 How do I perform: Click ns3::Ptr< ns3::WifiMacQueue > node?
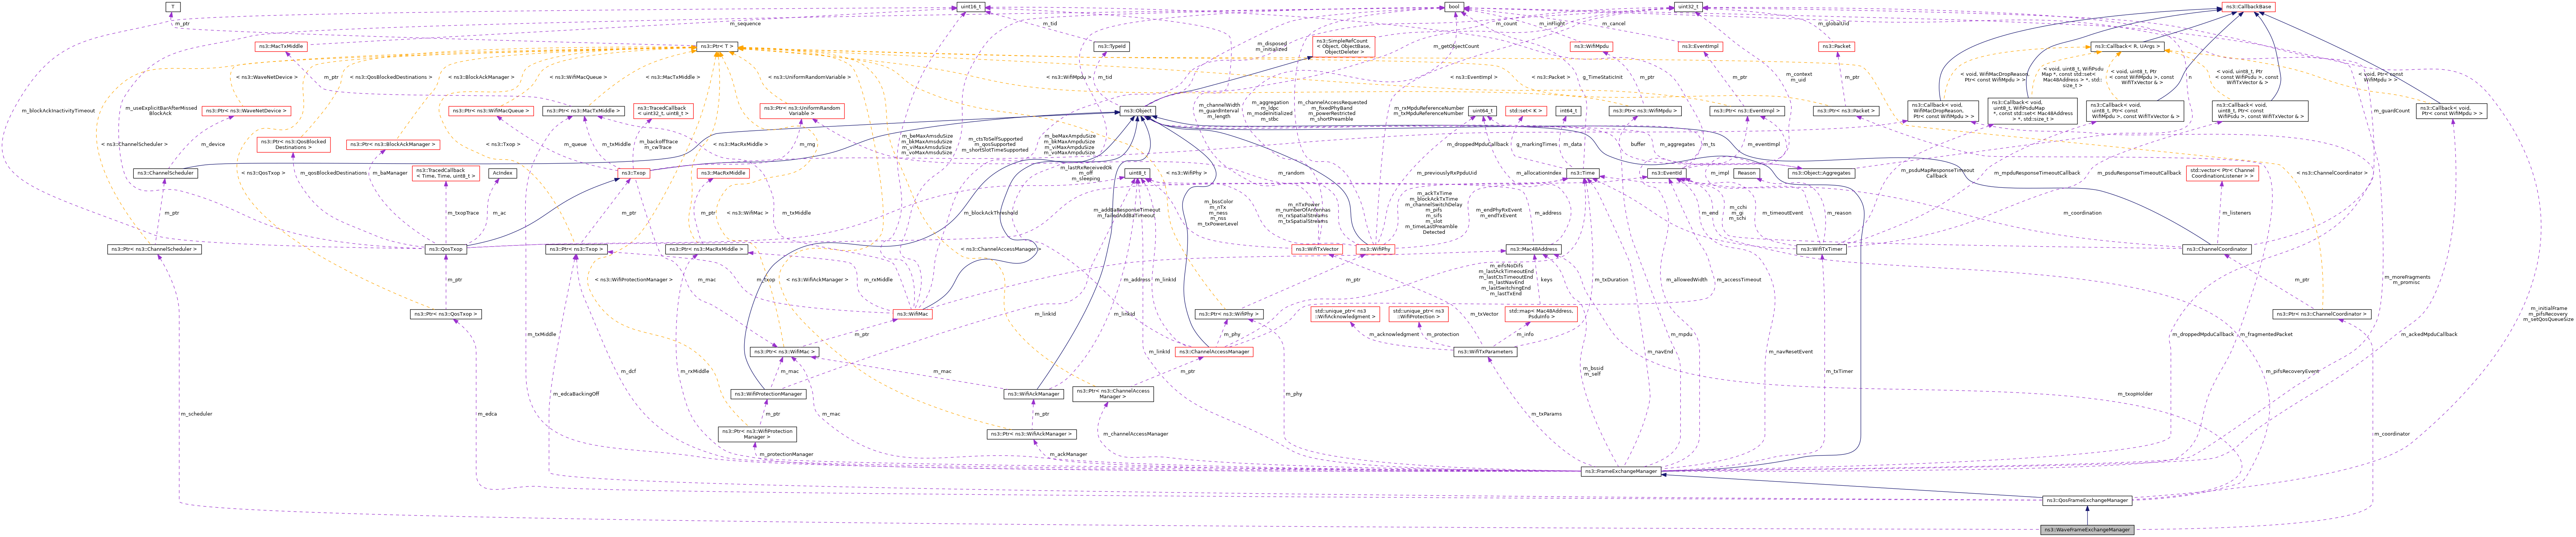(491, 111)
